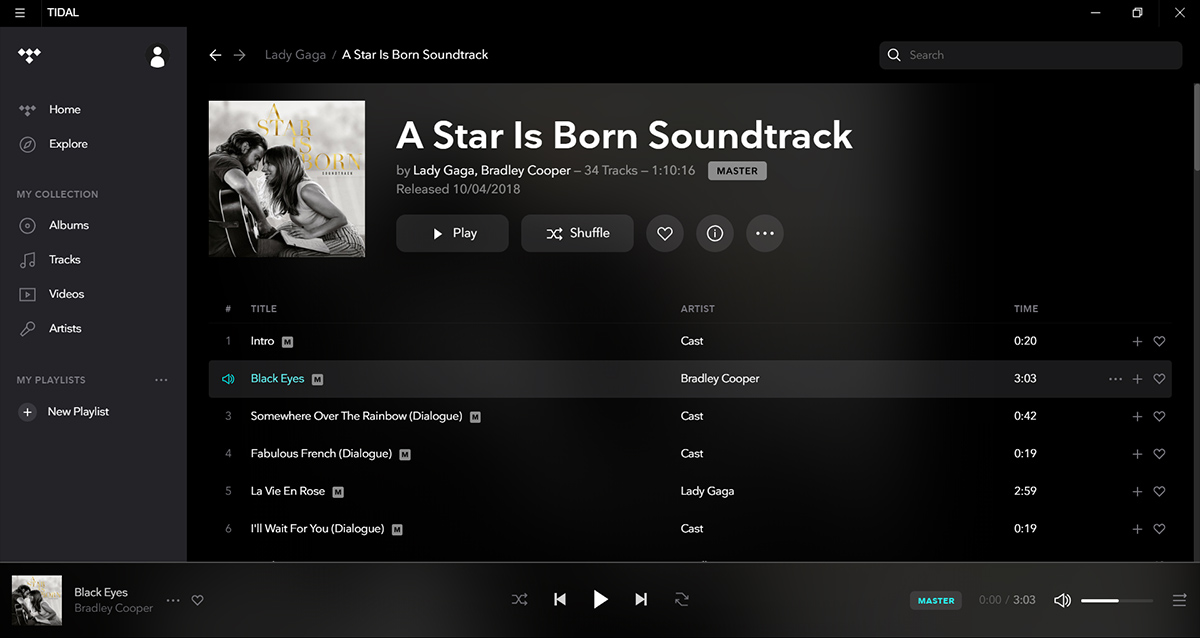The height and width of the screenshot is (638, 1200).
Task: Open the user profile avatar
Action: [x=157, y=56]
